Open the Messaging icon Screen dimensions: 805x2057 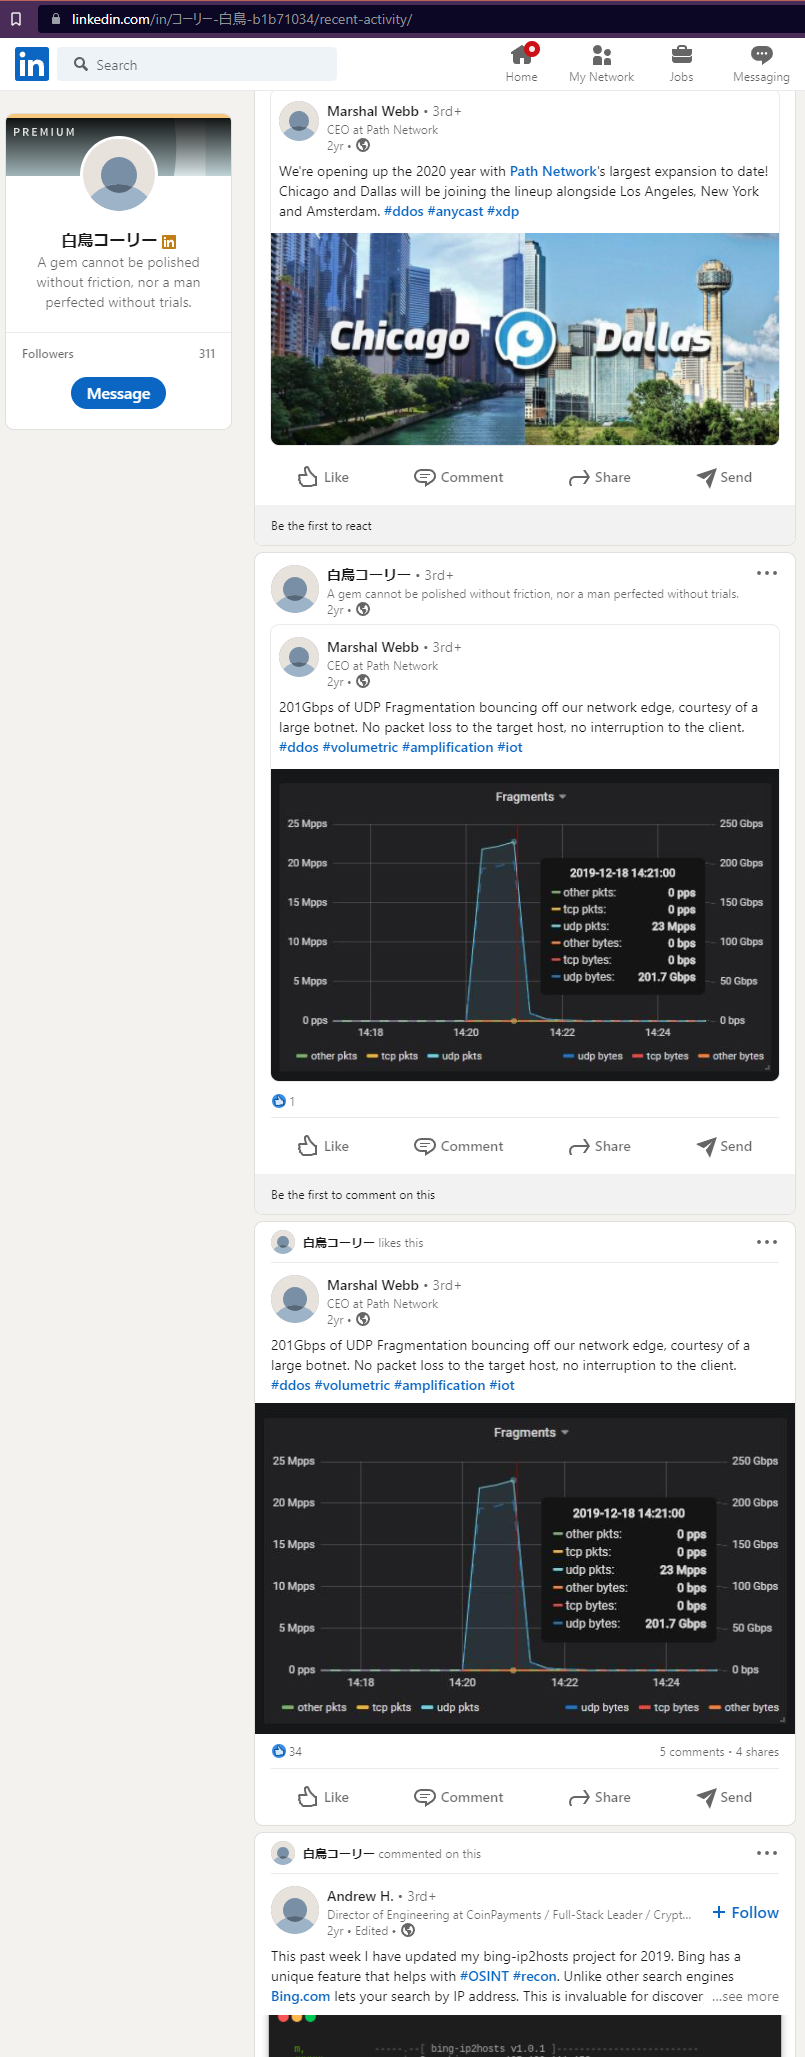tap(761, 56)
